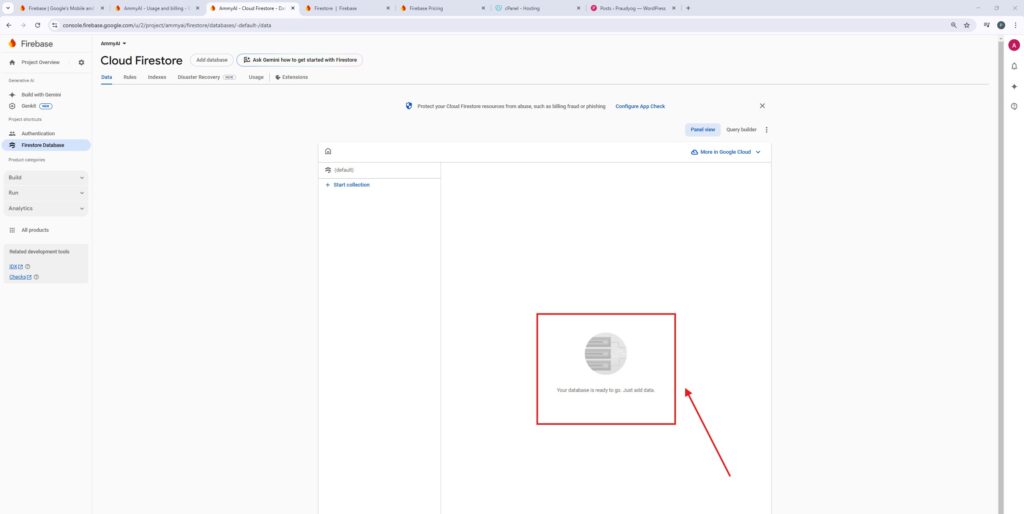
Task: Dismiss the App Check banner
Action: [762, 105]
